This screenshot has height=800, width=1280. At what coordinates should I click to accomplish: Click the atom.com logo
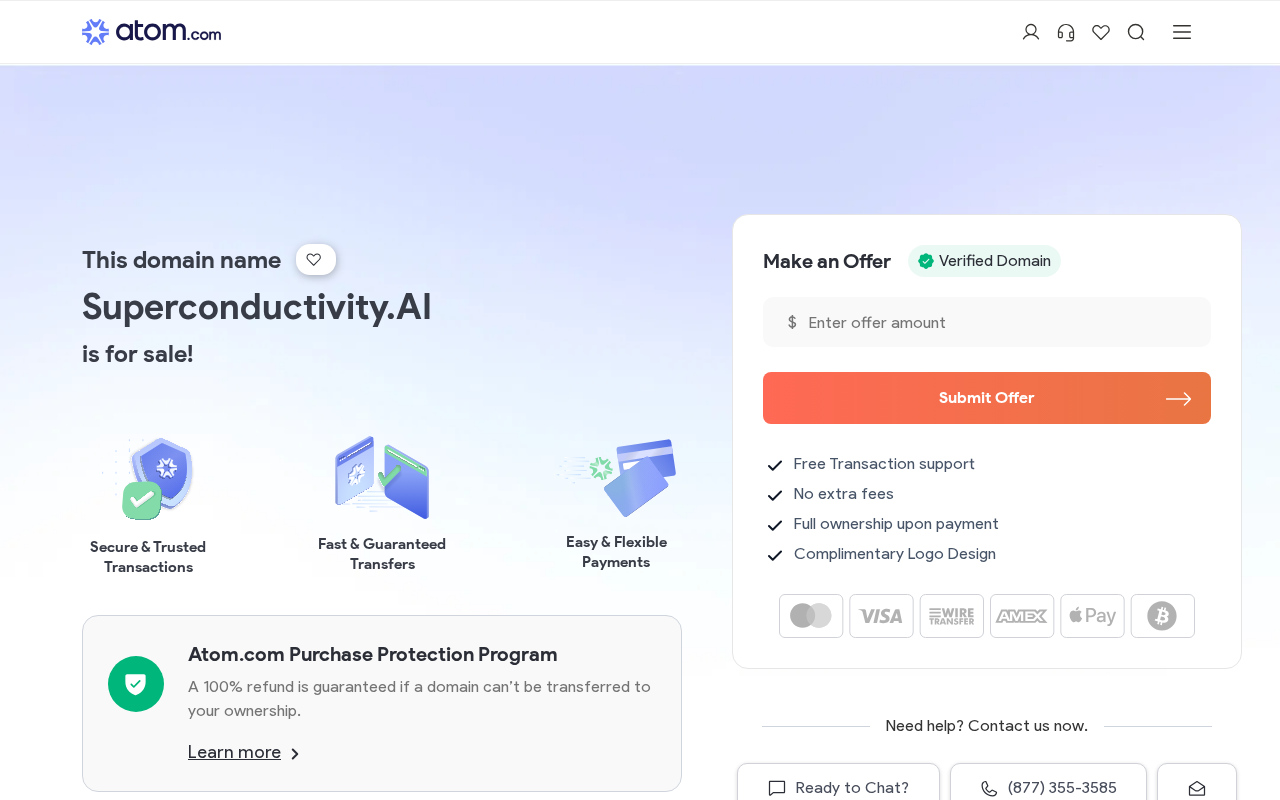click(151, 32)
